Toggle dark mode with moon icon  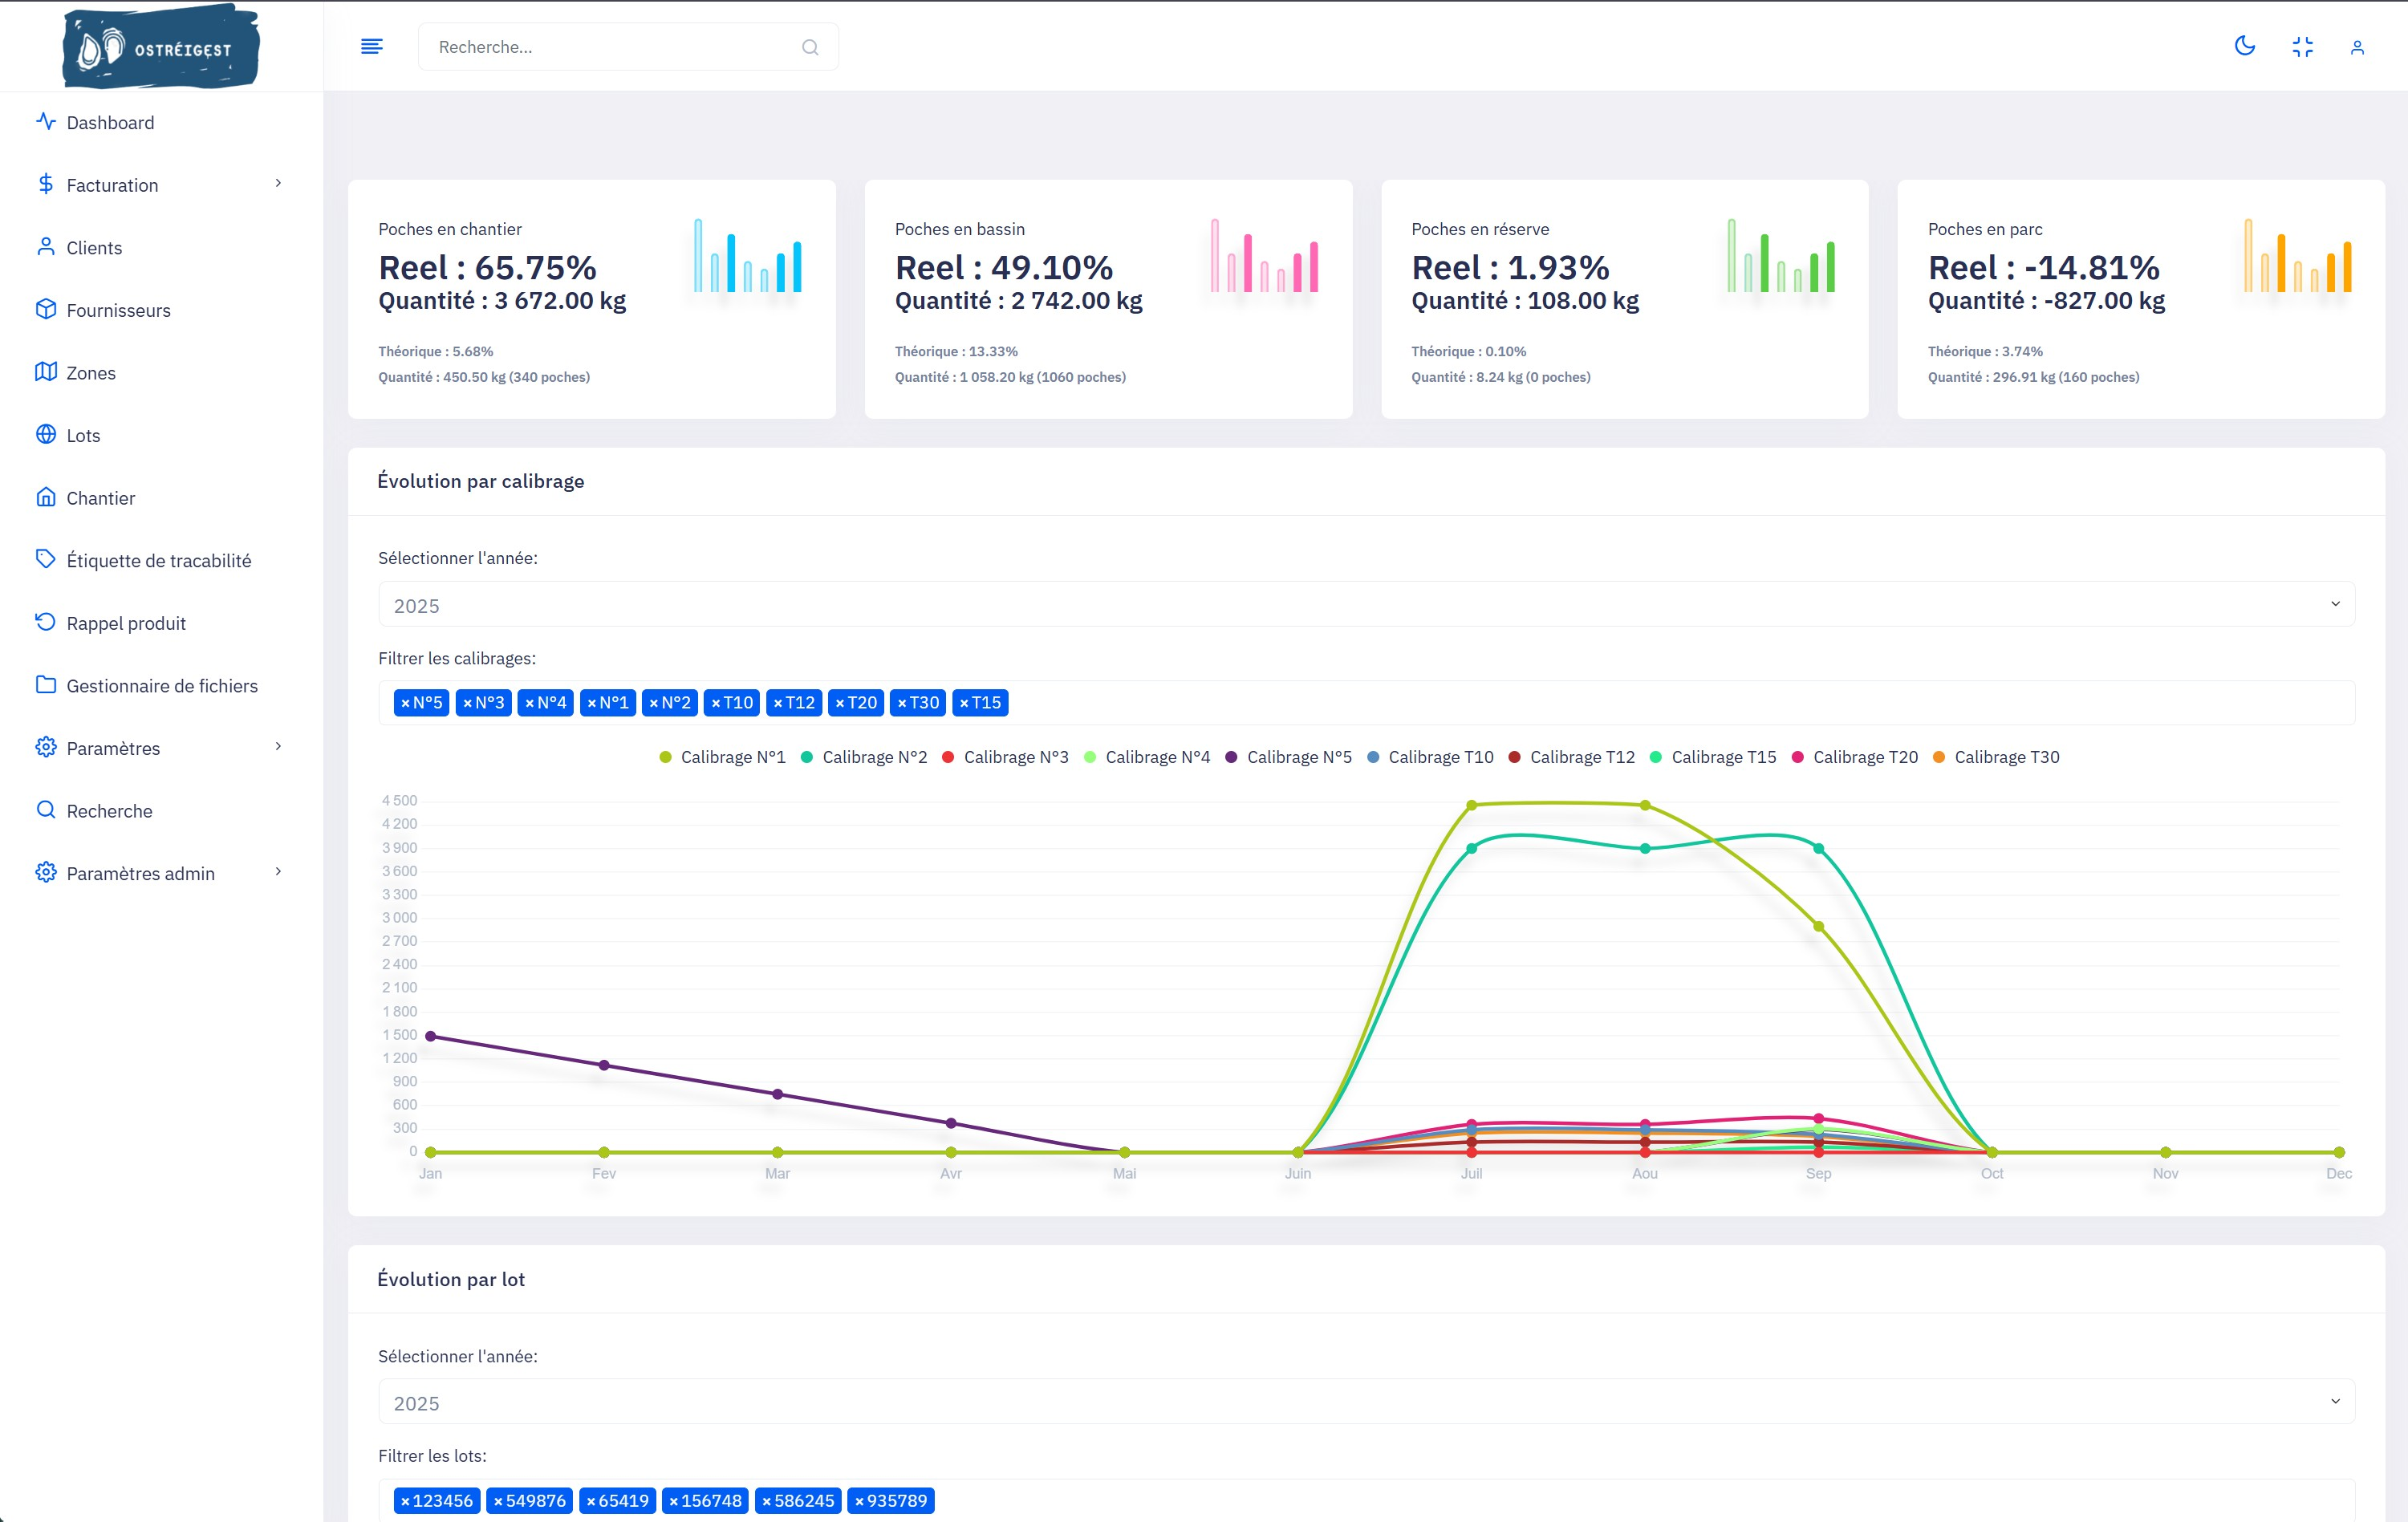point(2245,46)
